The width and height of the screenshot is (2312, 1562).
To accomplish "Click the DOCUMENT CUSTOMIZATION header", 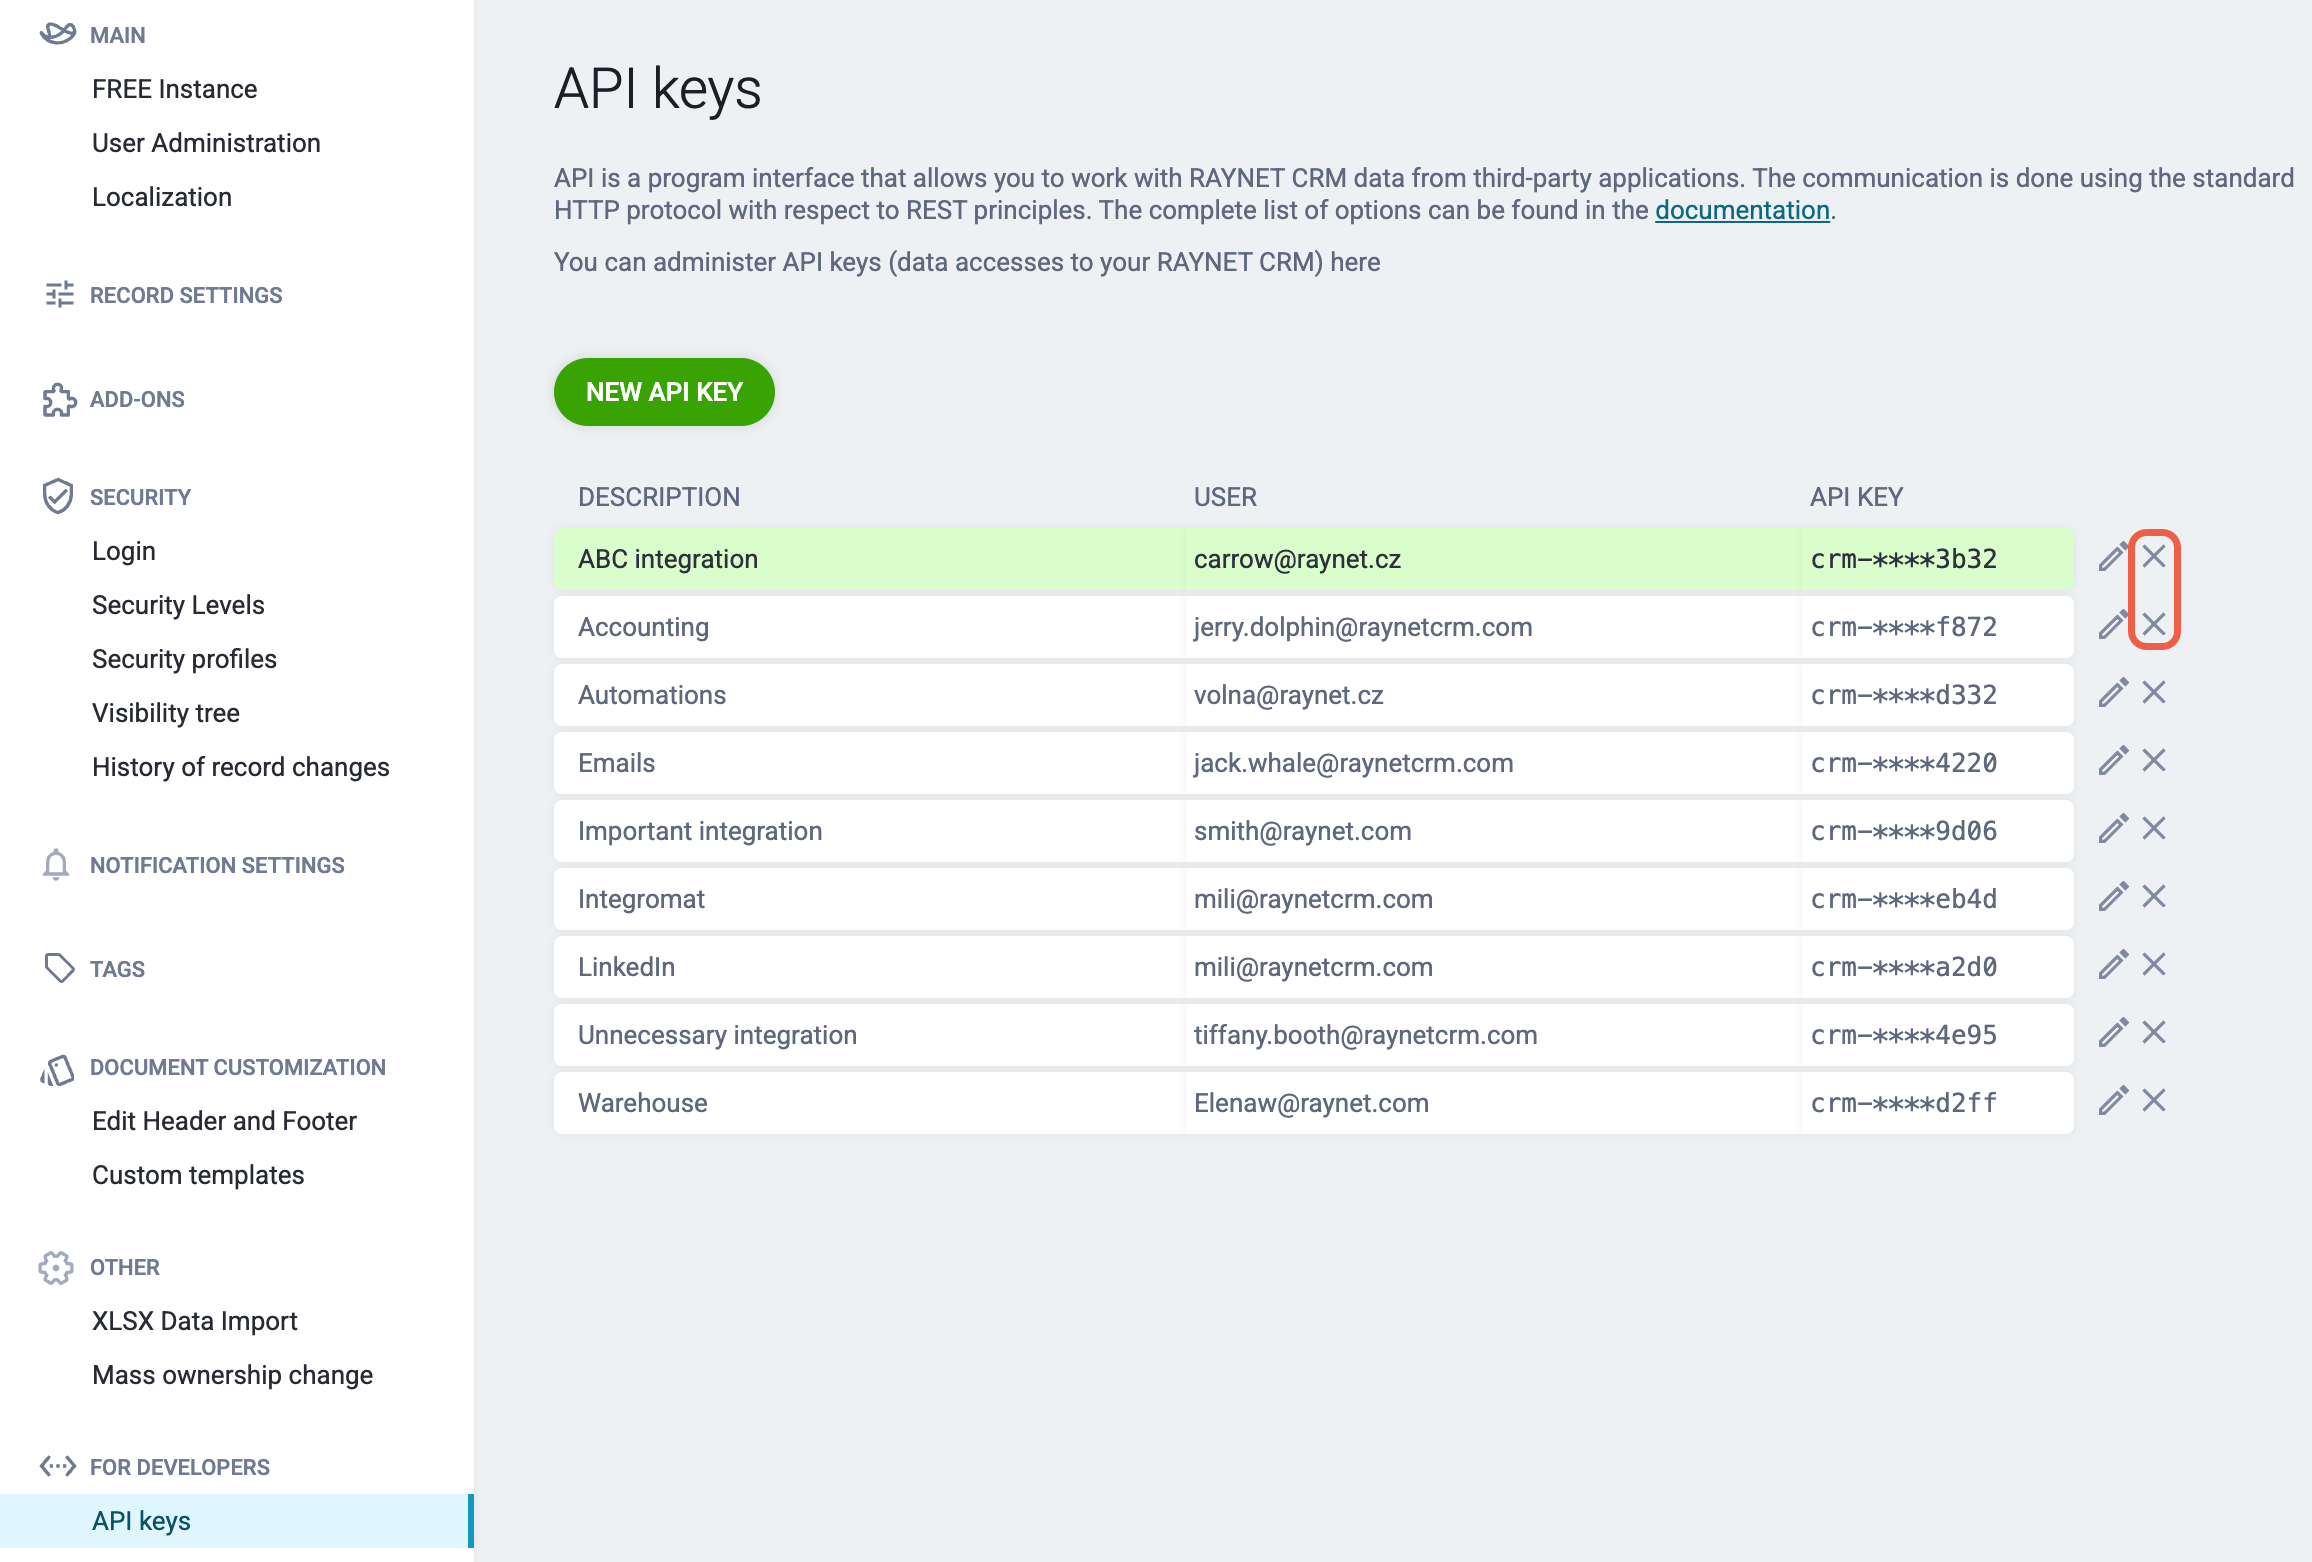I will coord(238,1067).
